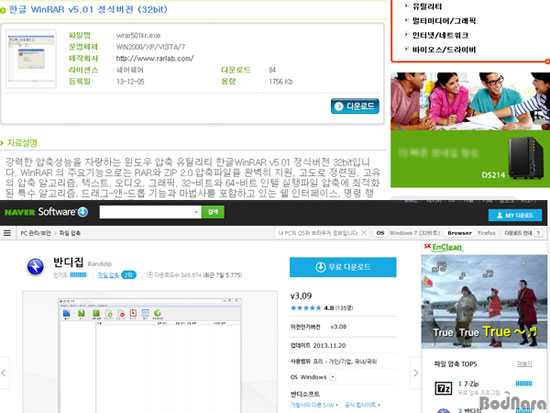Click the 7-Zip icon in TOP5
Screen dimensions: 550x413
pyautogui.click(x=443, y=388)
